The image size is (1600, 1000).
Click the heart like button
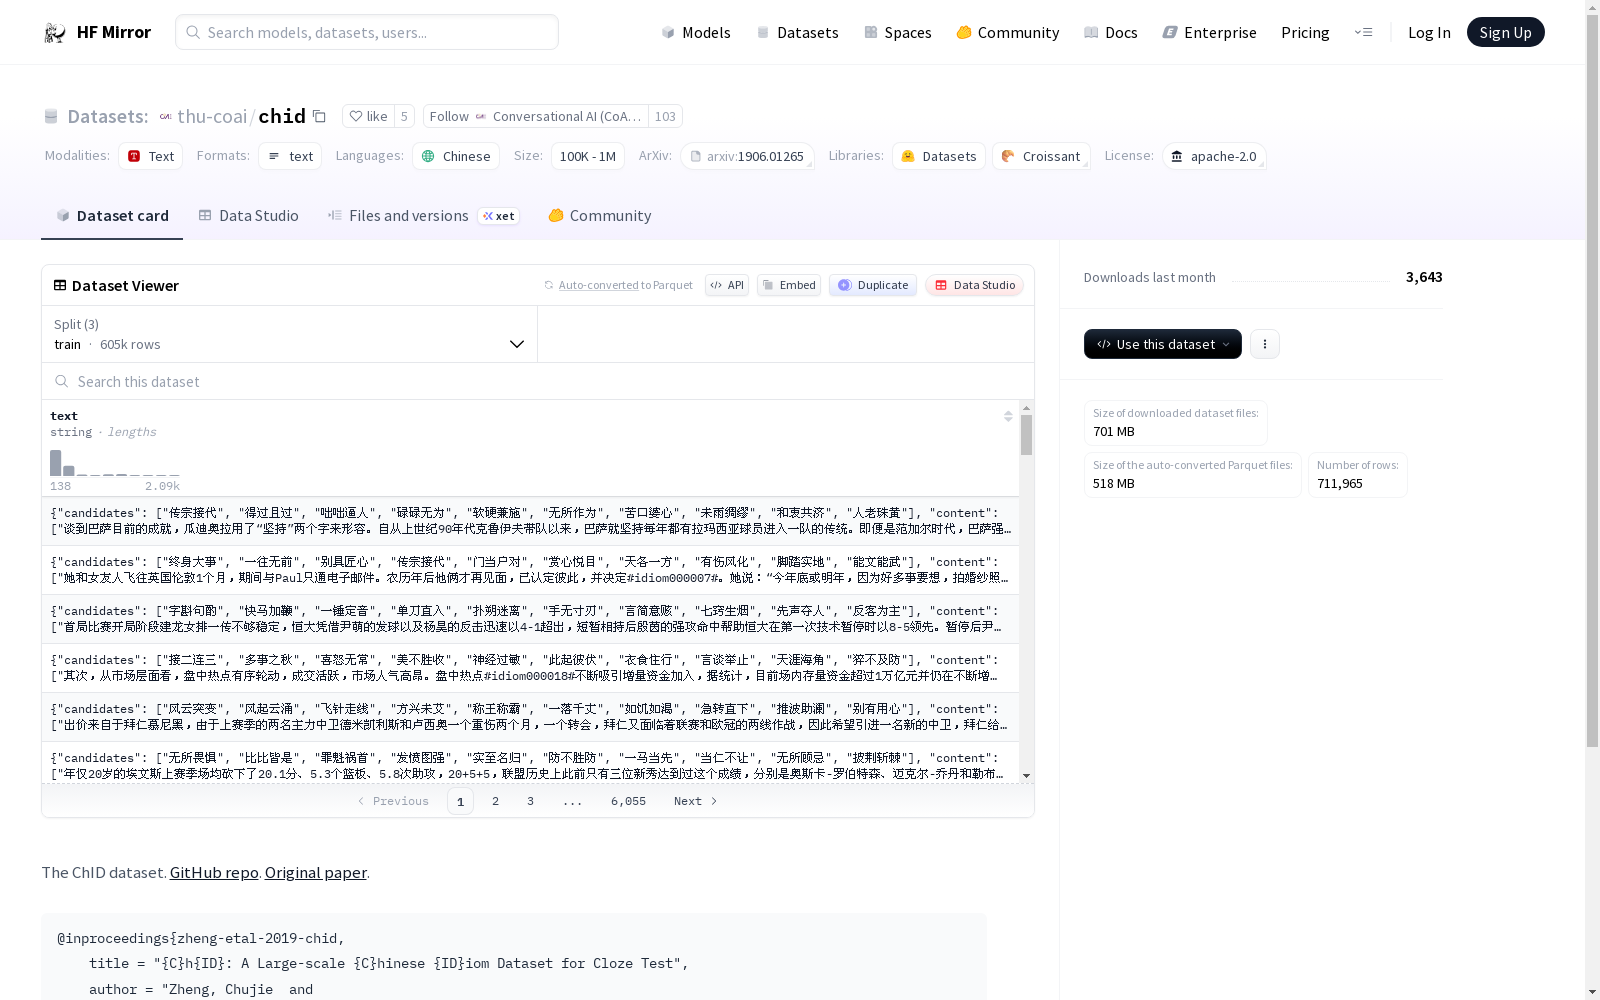pos(368,116)
